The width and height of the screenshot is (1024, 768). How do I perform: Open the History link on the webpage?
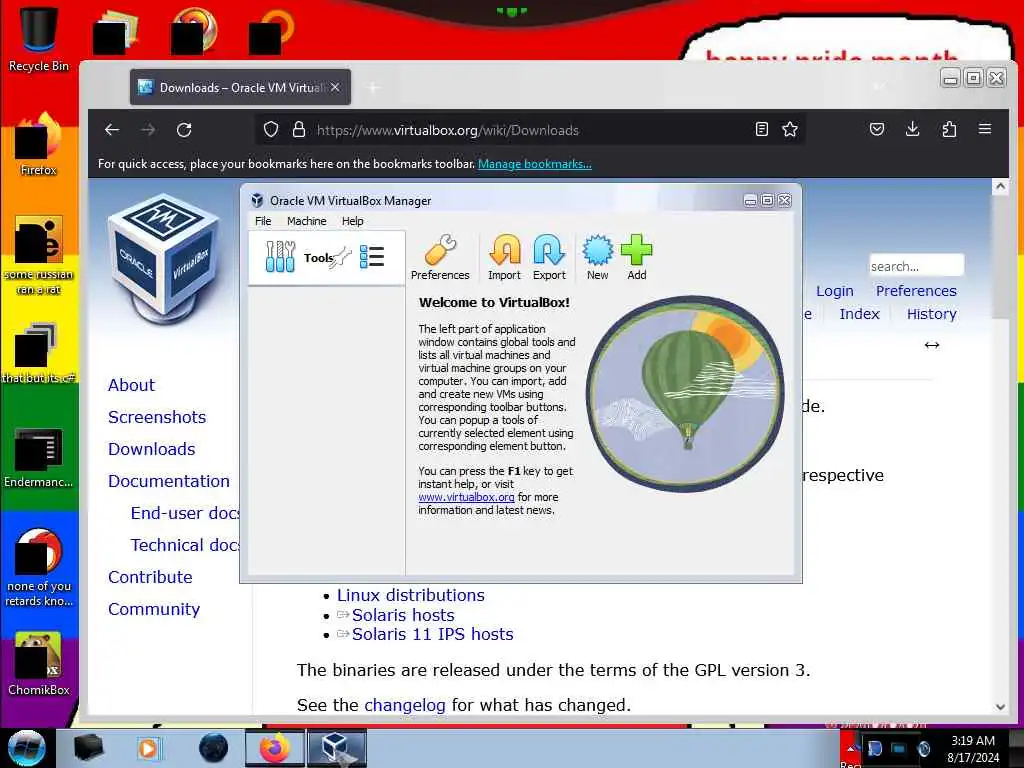tap(931, 313)
